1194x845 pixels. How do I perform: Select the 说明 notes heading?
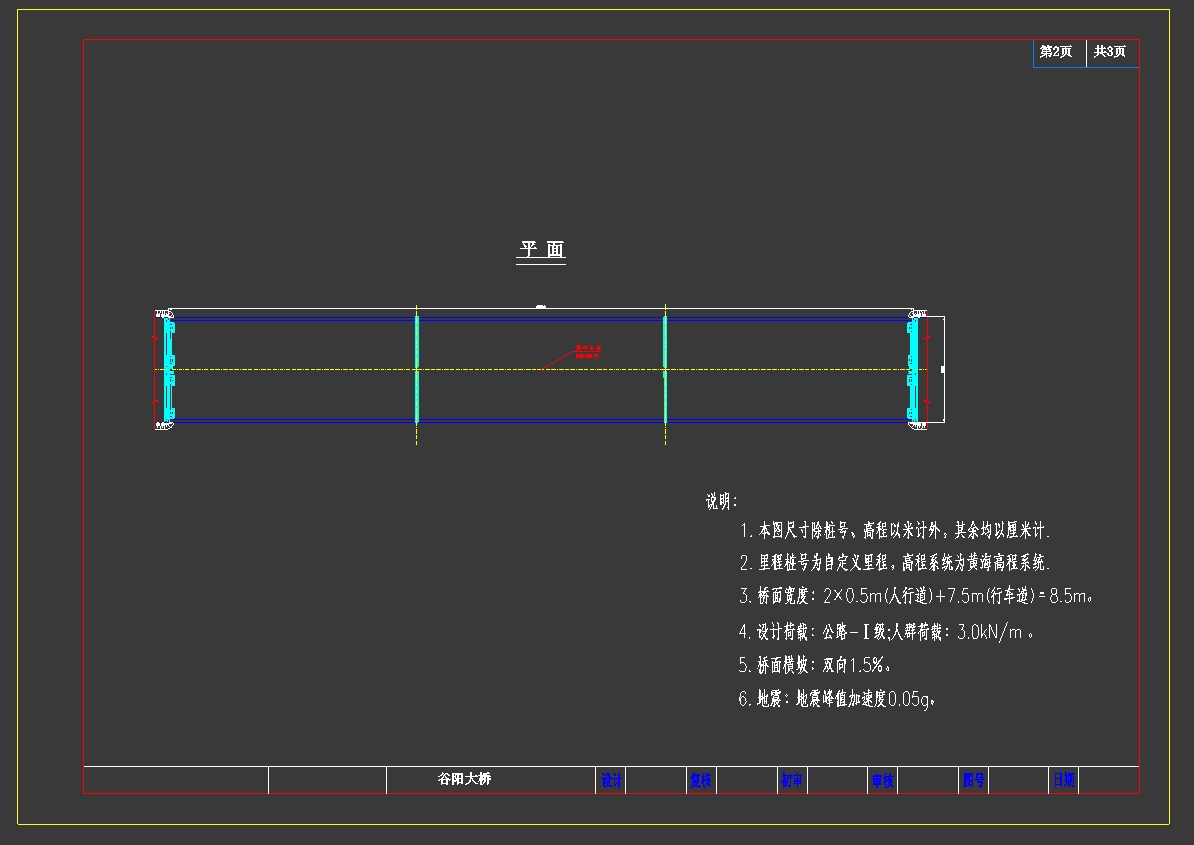tap(721, 502)
